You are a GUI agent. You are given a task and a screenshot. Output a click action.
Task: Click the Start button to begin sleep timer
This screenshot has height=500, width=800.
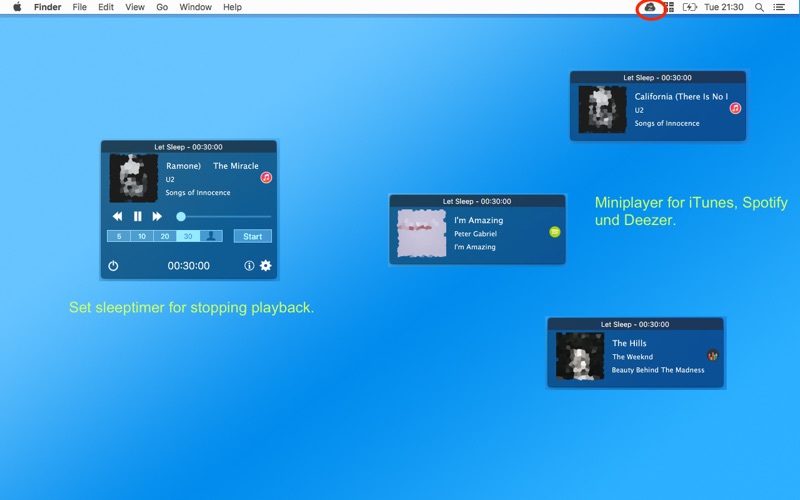point(253,236)
